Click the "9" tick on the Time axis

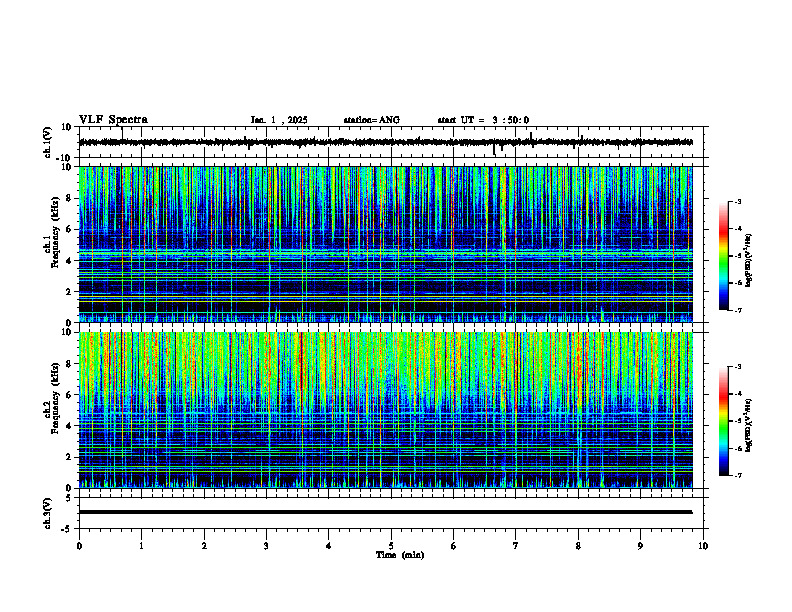(641, 546)
